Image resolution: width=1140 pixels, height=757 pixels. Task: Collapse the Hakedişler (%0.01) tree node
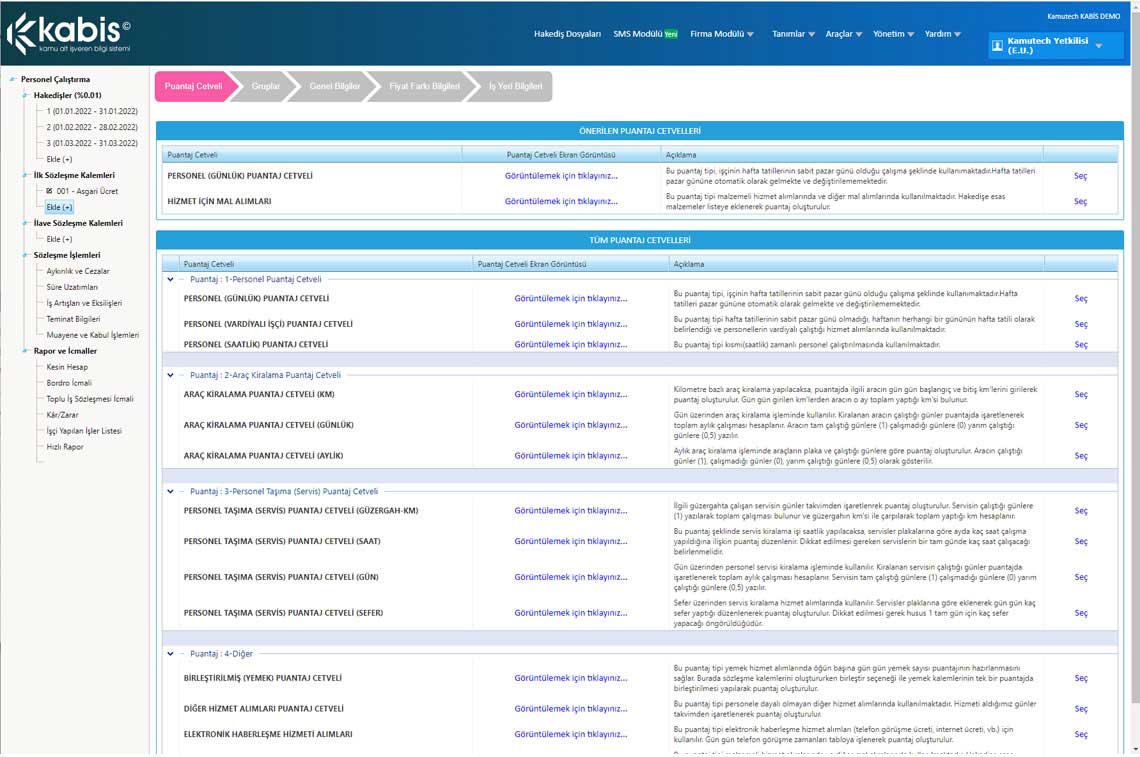(x=25, y=95)
